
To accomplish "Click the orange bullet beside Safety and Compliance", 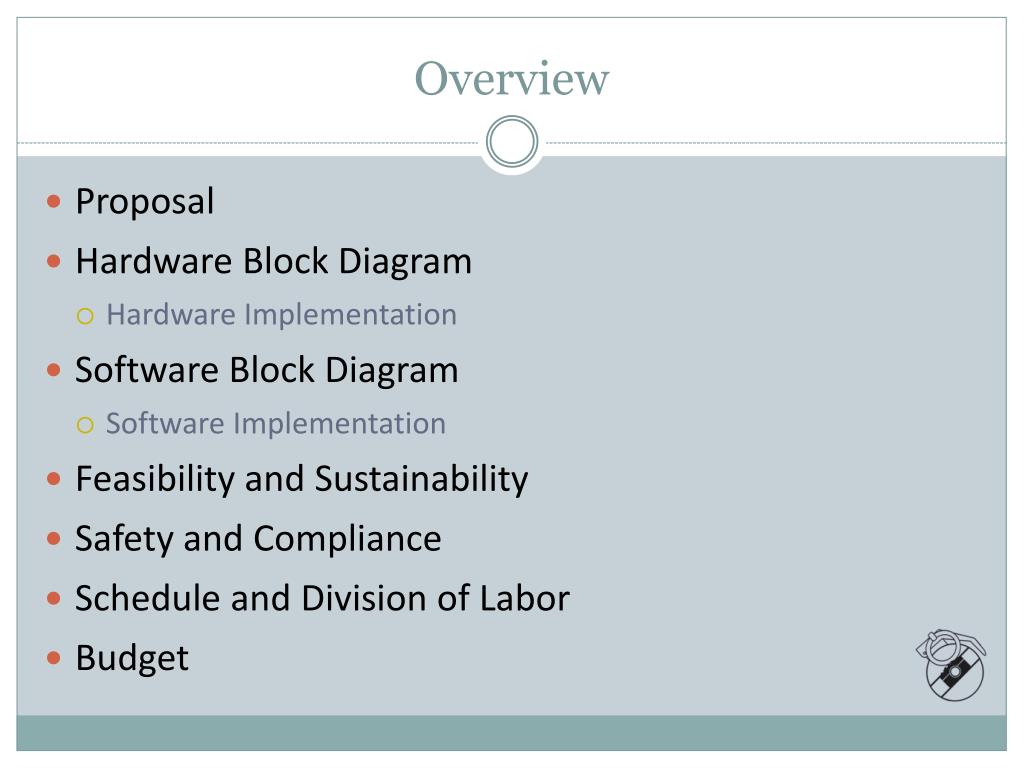I will click(x=54, y=539).
